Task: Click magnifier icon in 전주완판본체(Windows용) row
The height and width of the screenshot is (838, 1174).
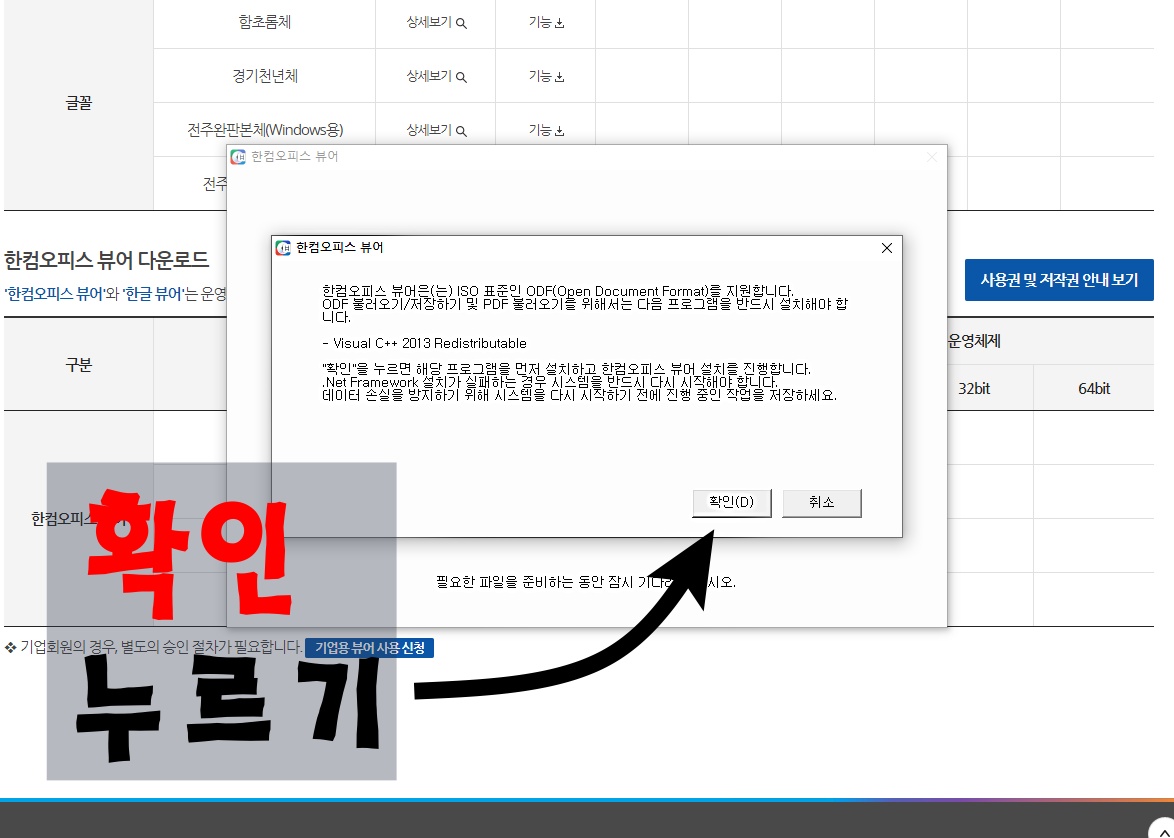Action: 461,131
